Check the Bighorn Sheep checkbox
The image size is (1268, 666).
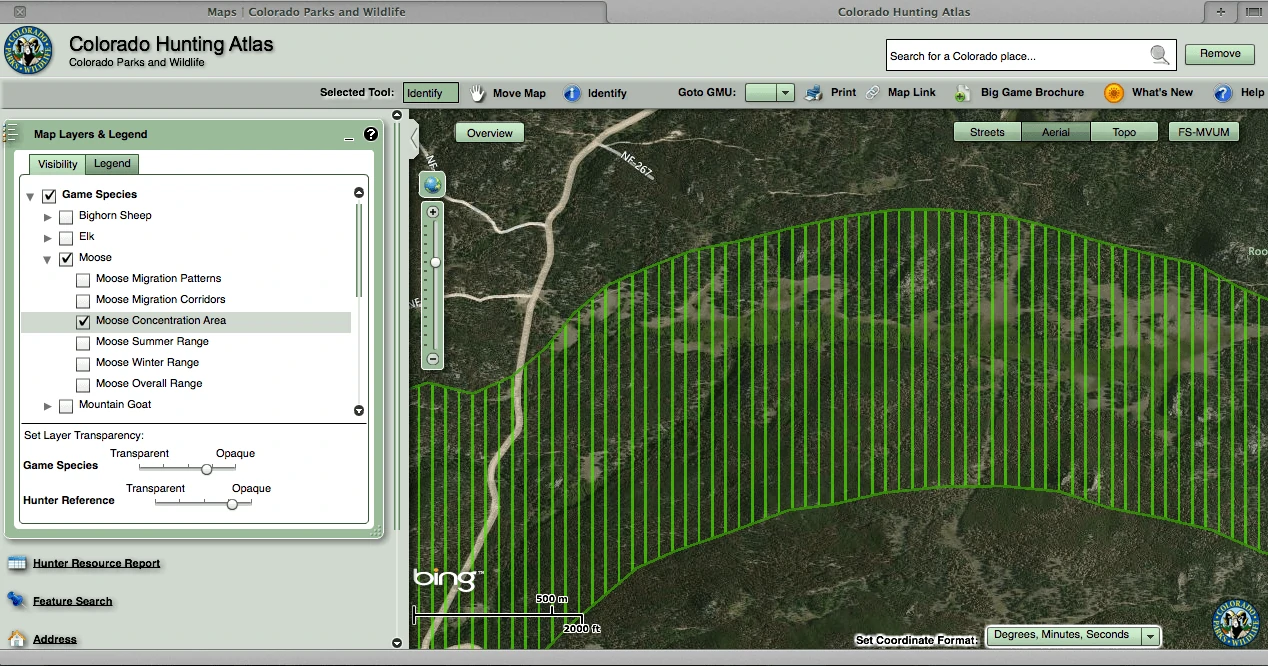(66, 216)
